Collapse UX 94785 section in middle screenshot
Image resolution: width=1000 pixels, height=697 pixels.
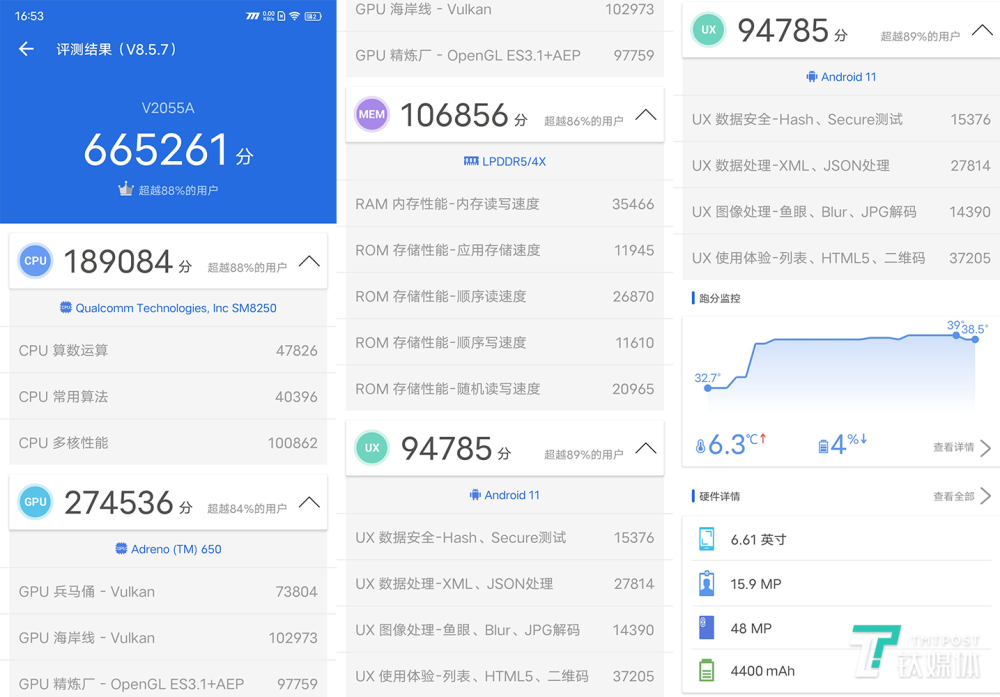pos(646,448)
